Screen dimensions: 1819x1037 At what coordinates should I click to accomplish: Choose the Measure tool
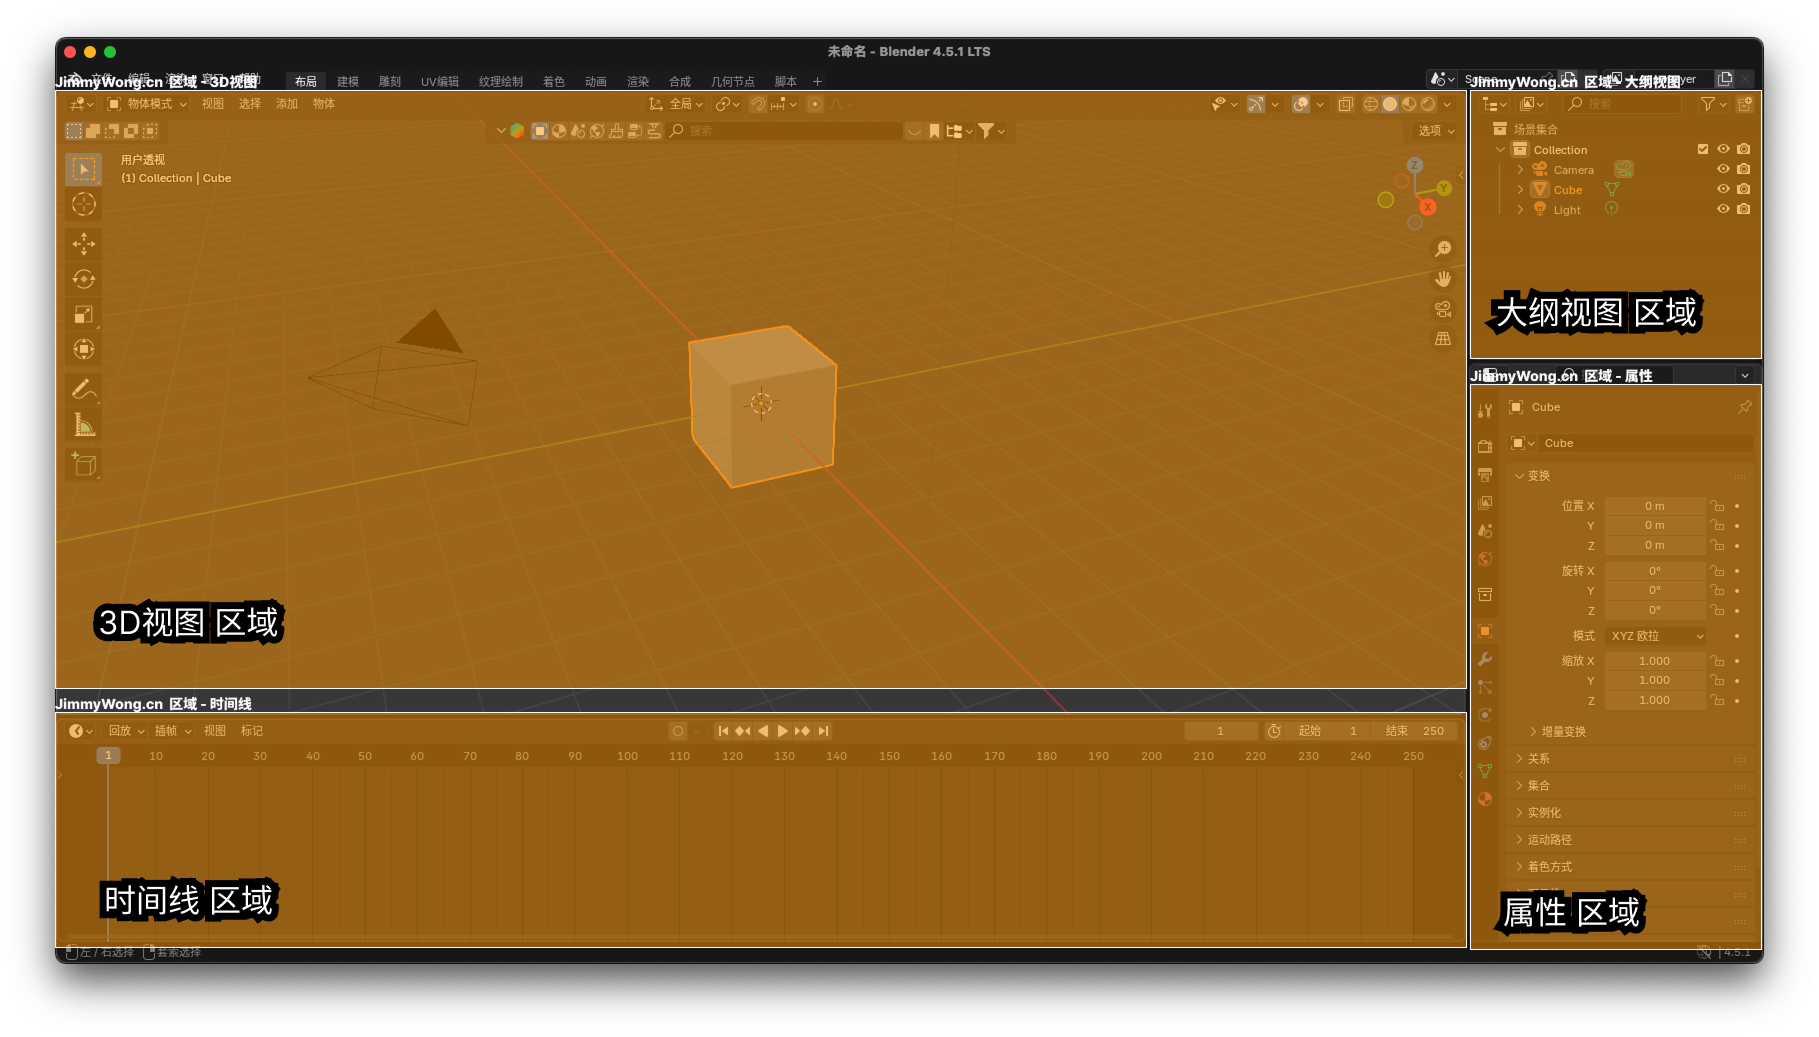click(84, 426)
